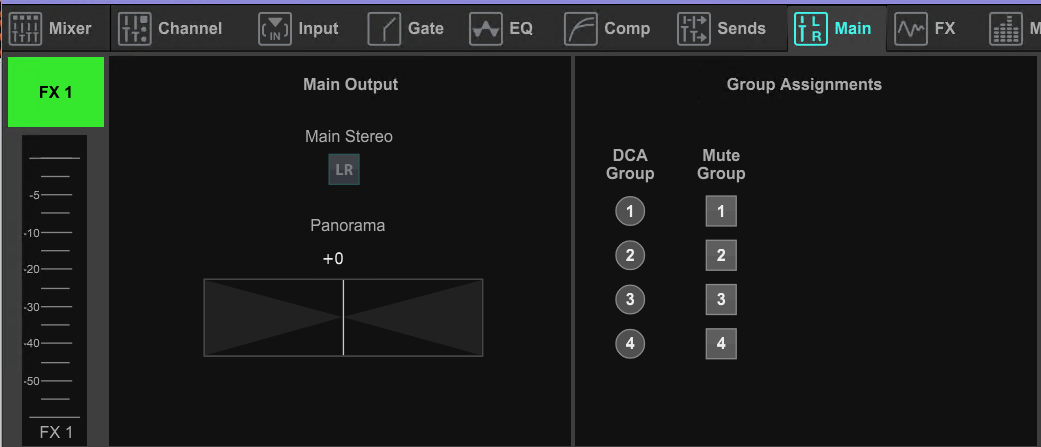Click the EQ curve icon
This screenshot has height=447, width=1041.
(485, 29)
